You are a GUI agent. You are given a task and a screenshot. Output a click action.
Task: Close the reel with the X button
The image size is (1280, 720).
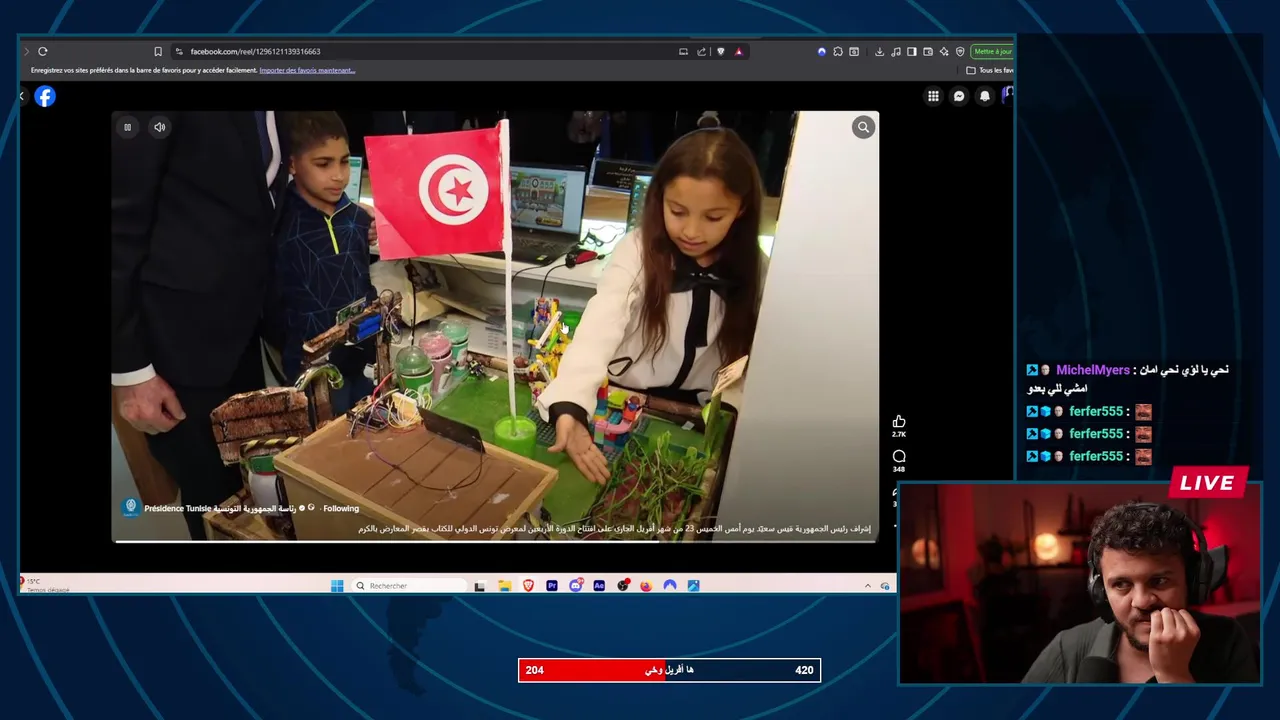pos(22,96)
